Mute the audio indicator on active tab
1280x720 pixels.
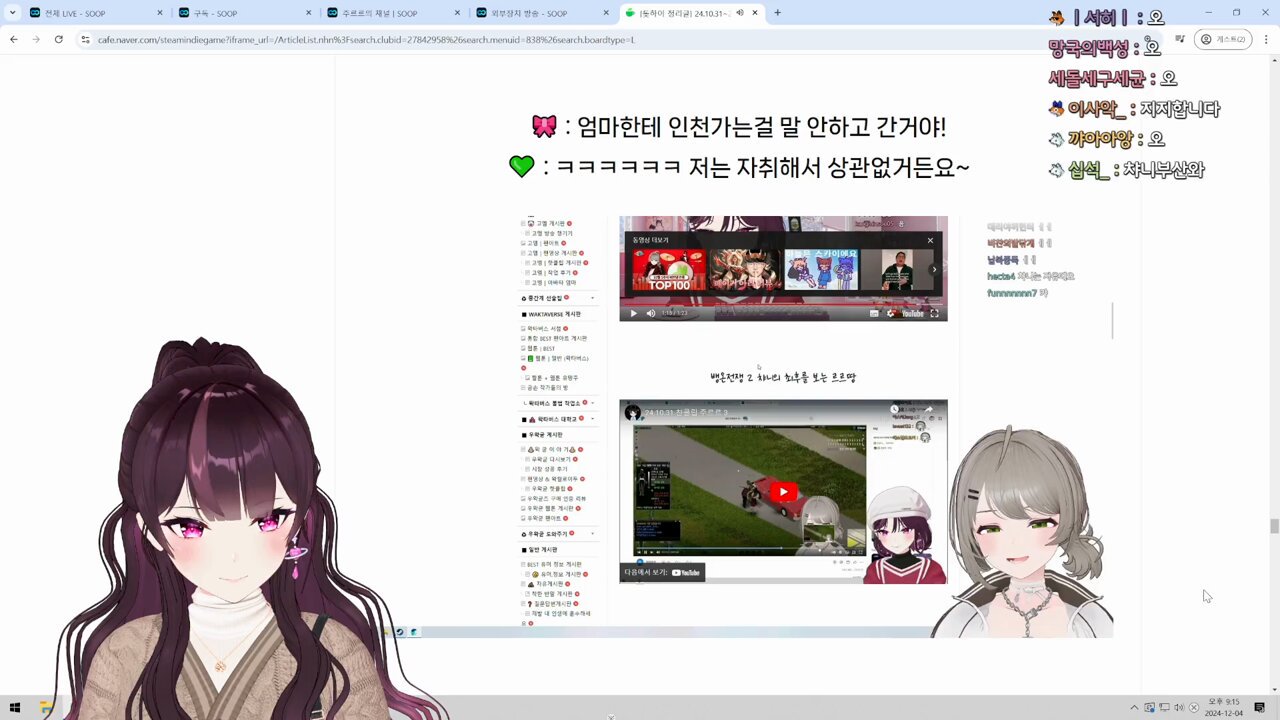click(740, 13)
